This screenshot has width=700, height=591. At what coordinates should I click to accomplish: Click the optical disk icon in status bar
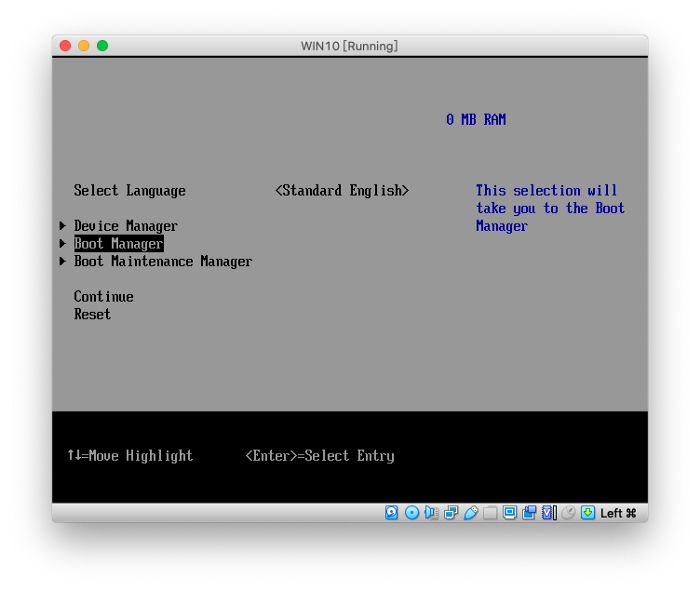(x=411, y=513)
